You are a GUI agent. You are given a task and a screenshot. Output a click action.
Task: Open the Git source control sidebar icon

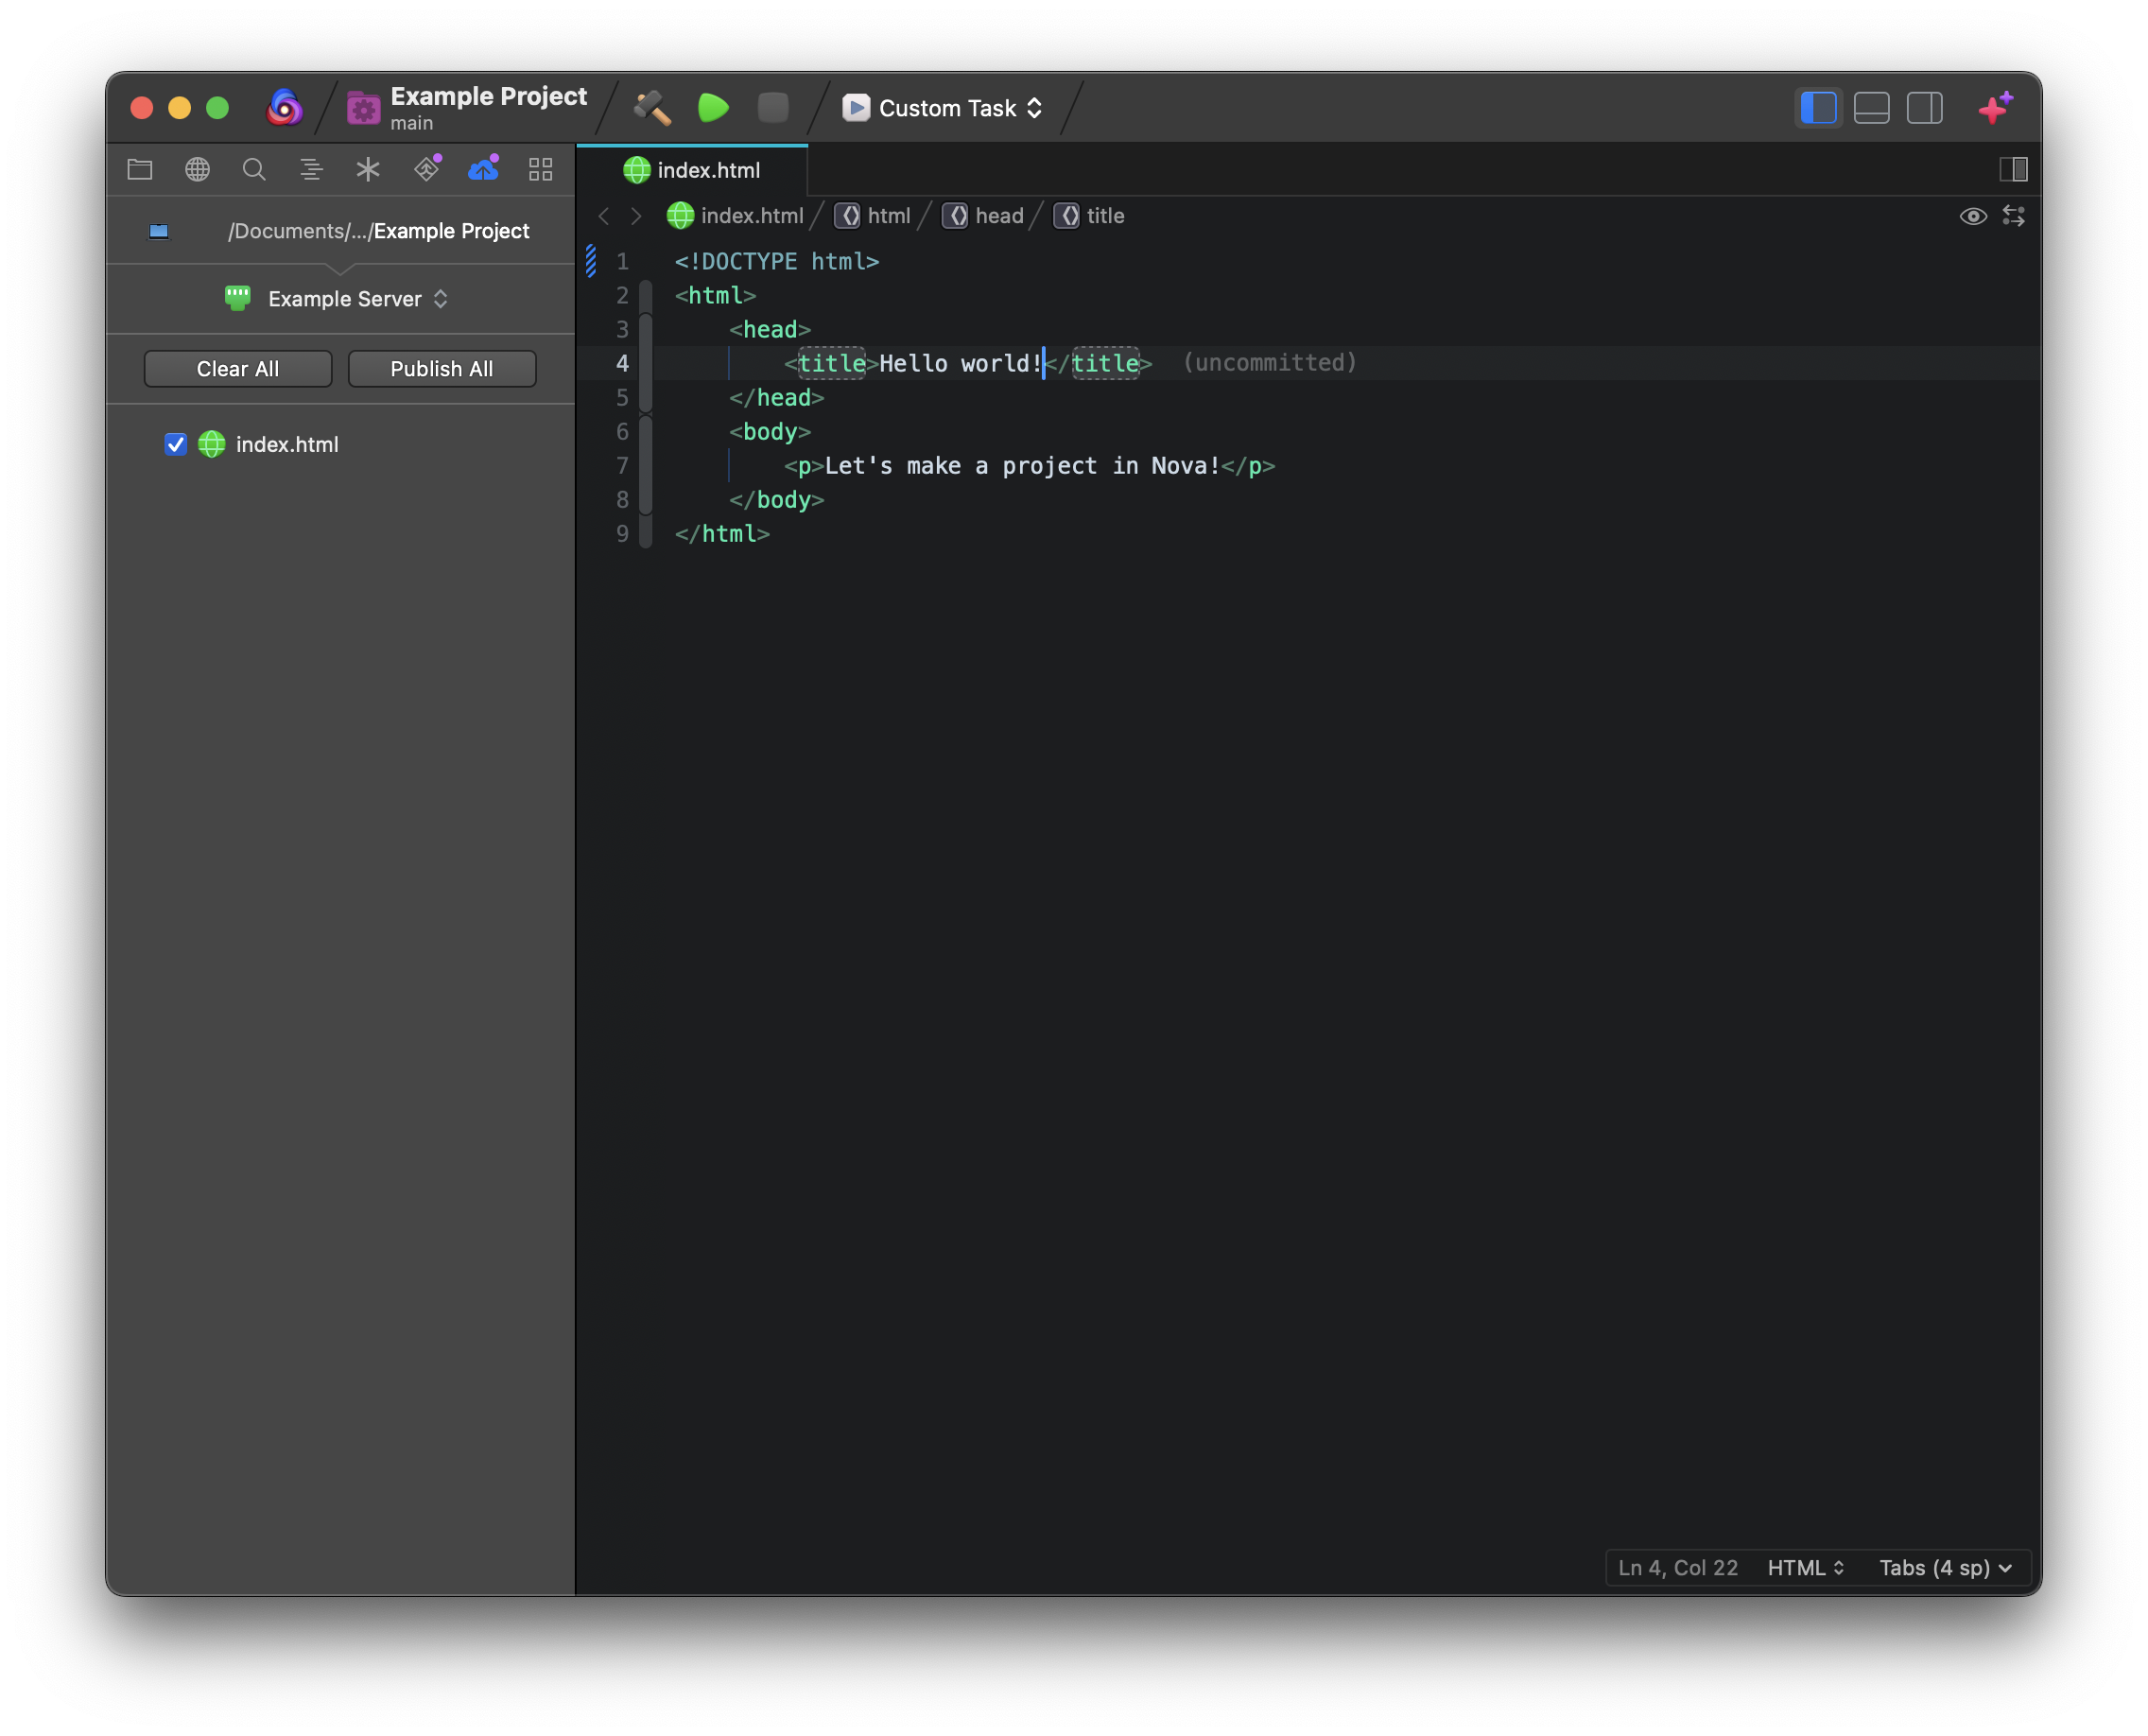(427, 168)
